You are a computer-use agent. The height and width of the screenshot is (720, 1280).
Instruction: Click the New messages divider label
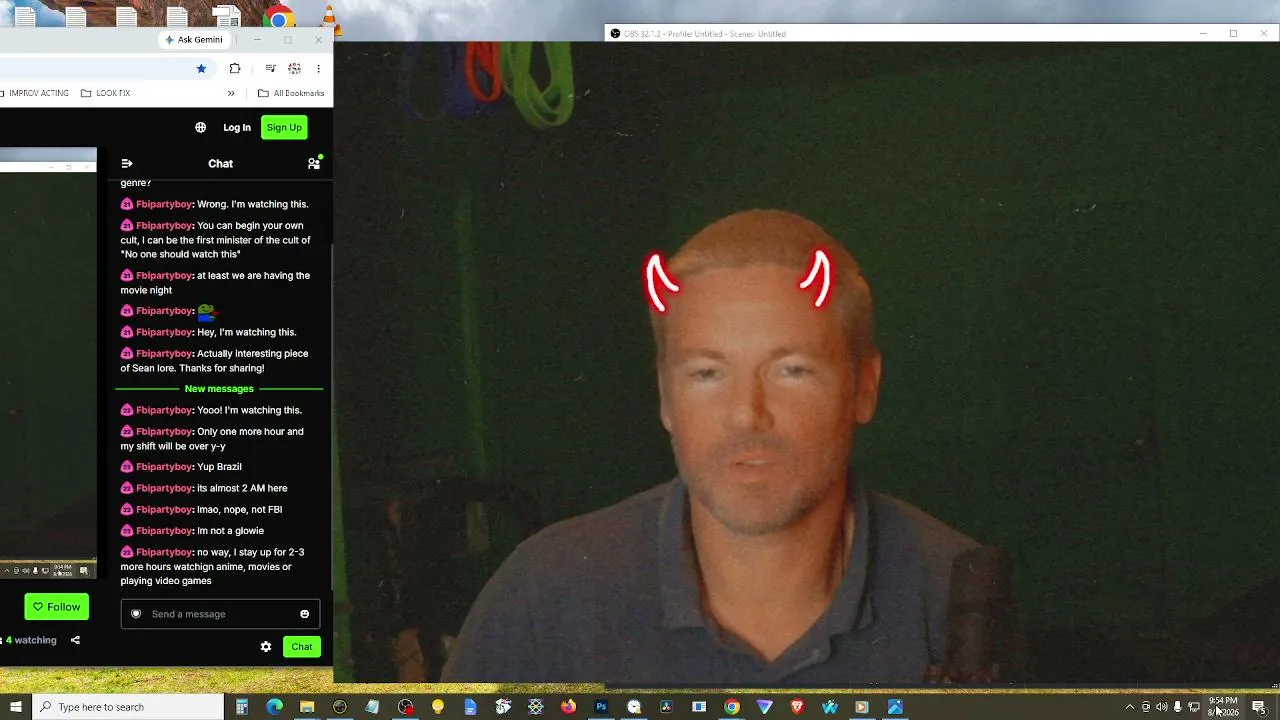[219, 388]
